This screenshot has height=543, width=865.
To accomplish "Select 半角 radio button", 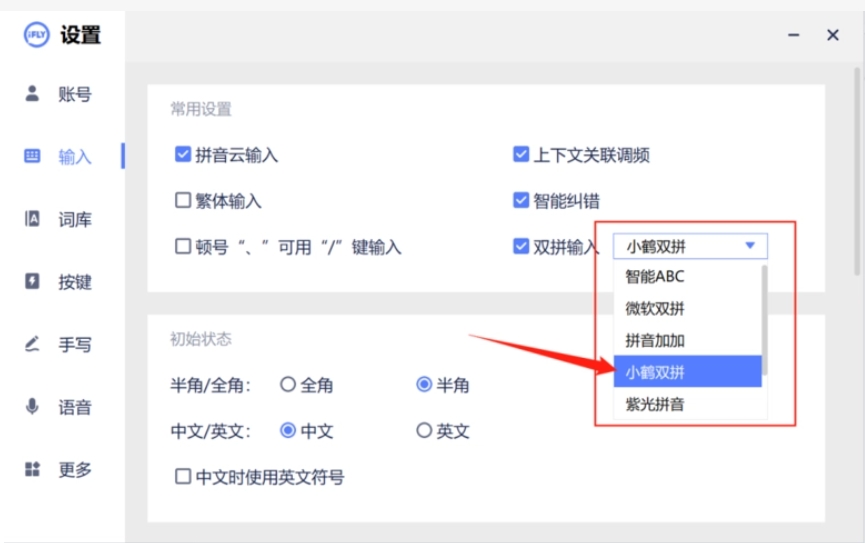I will coord(424,384).
